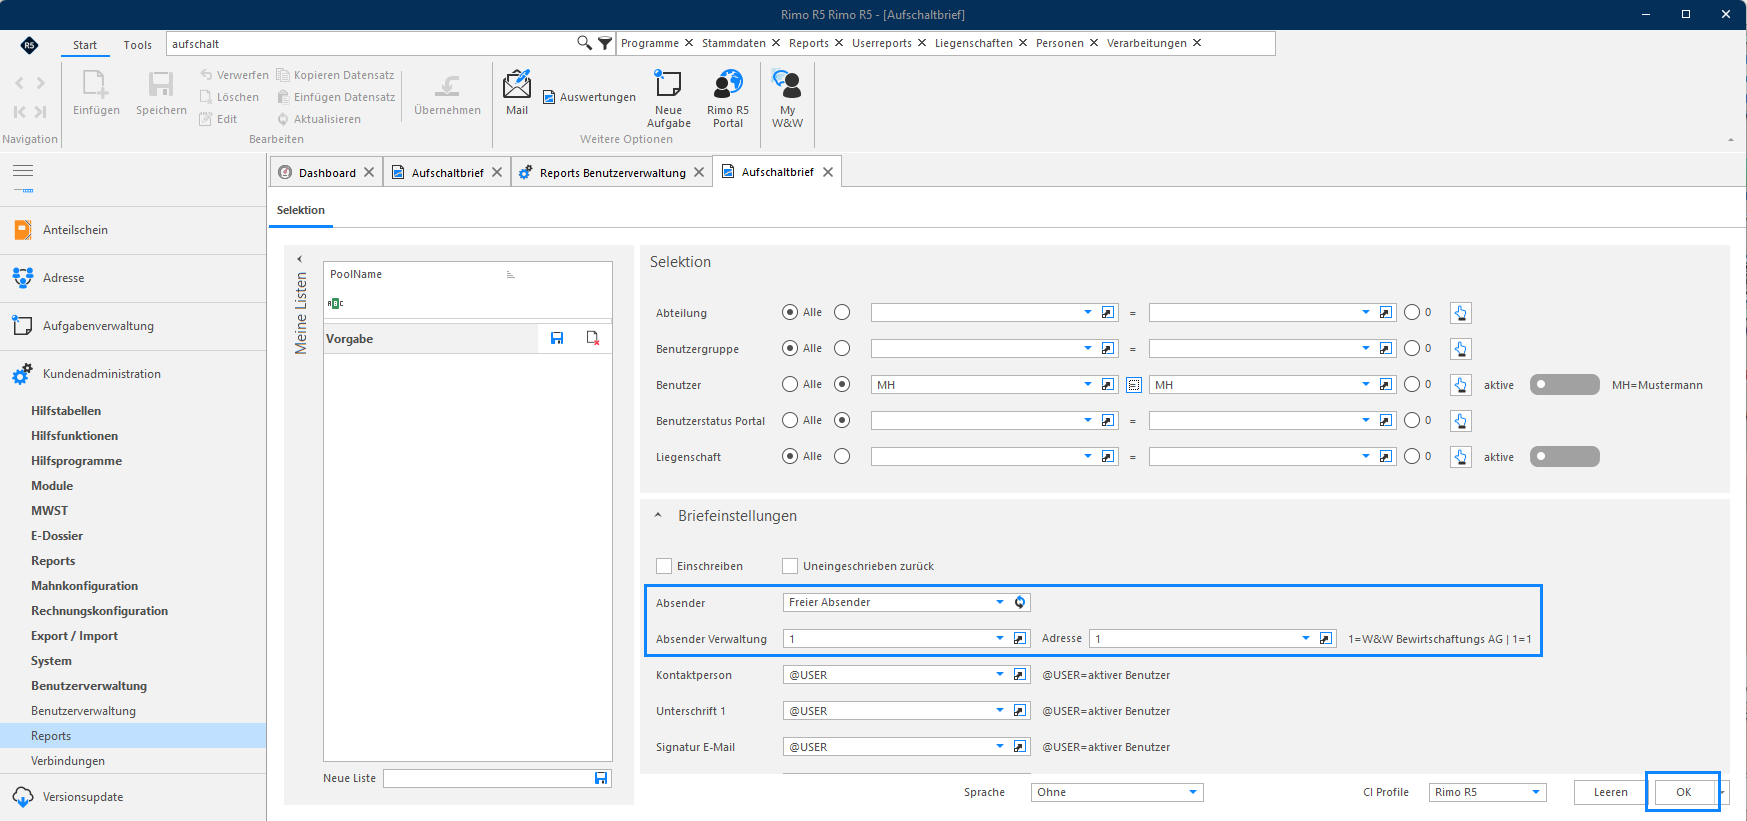Open the Mail tool in ribbon
Image resolution: width=1747 pixels, height=821 pixels.
tap(516, 93)
